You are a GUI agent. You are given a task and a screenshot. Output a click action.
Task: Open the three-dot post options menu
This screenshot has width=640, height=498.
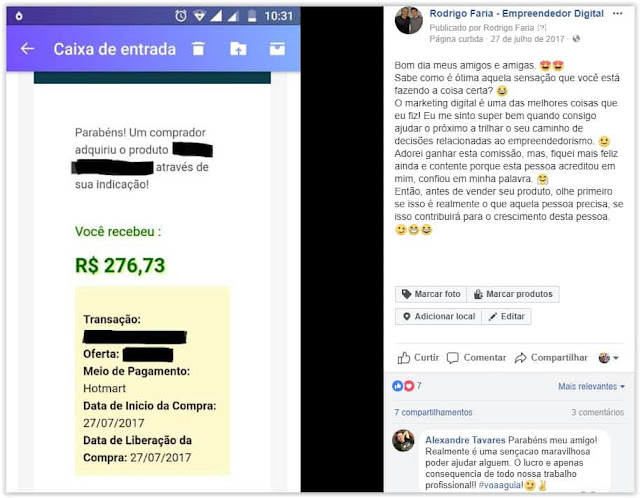coord(618,13)
